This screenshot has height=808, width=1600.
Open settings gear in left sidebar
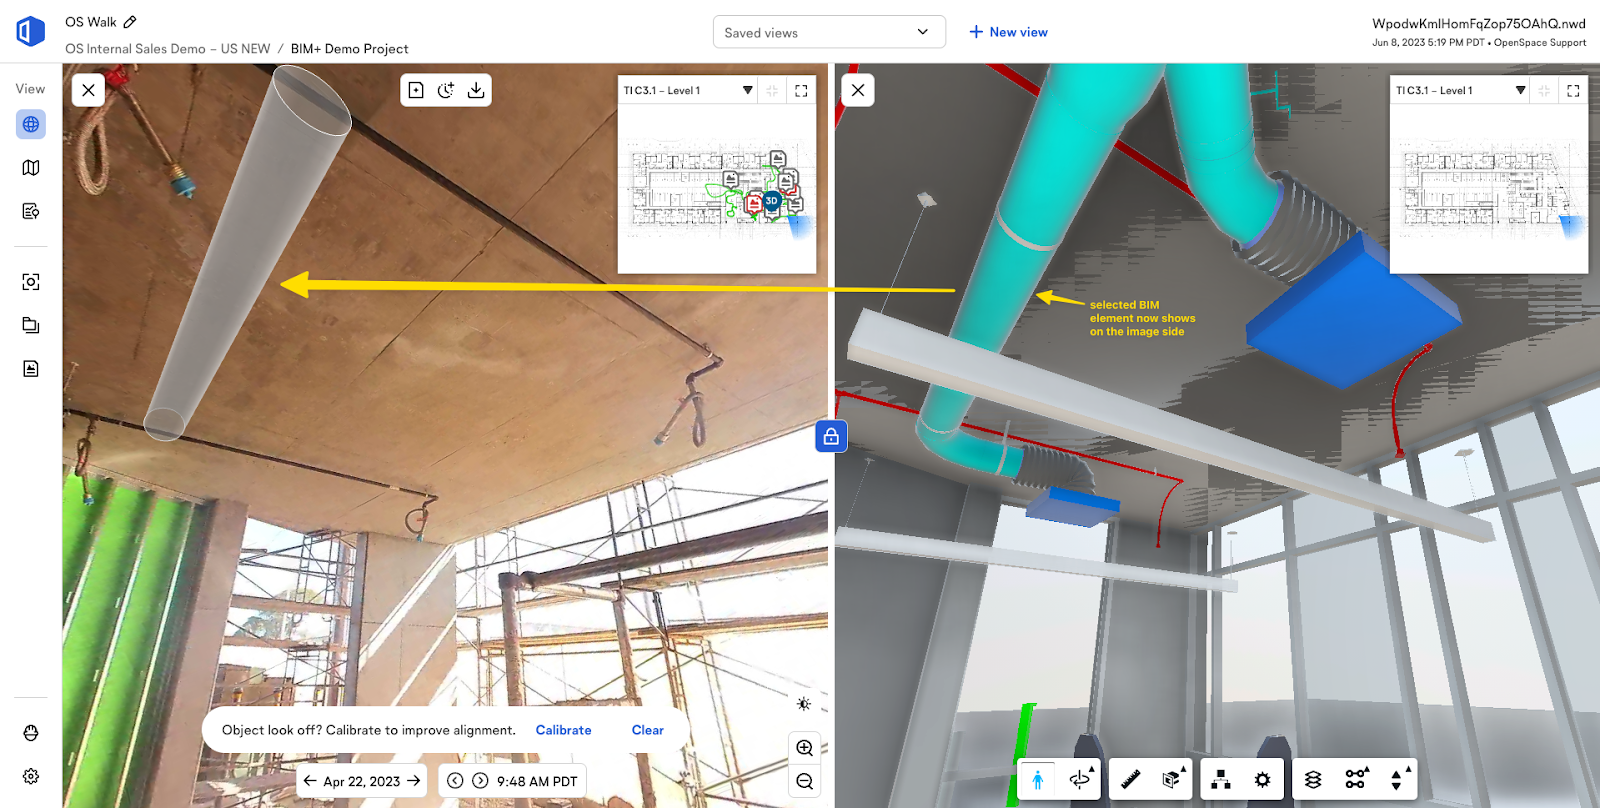(x=31, y=776)
